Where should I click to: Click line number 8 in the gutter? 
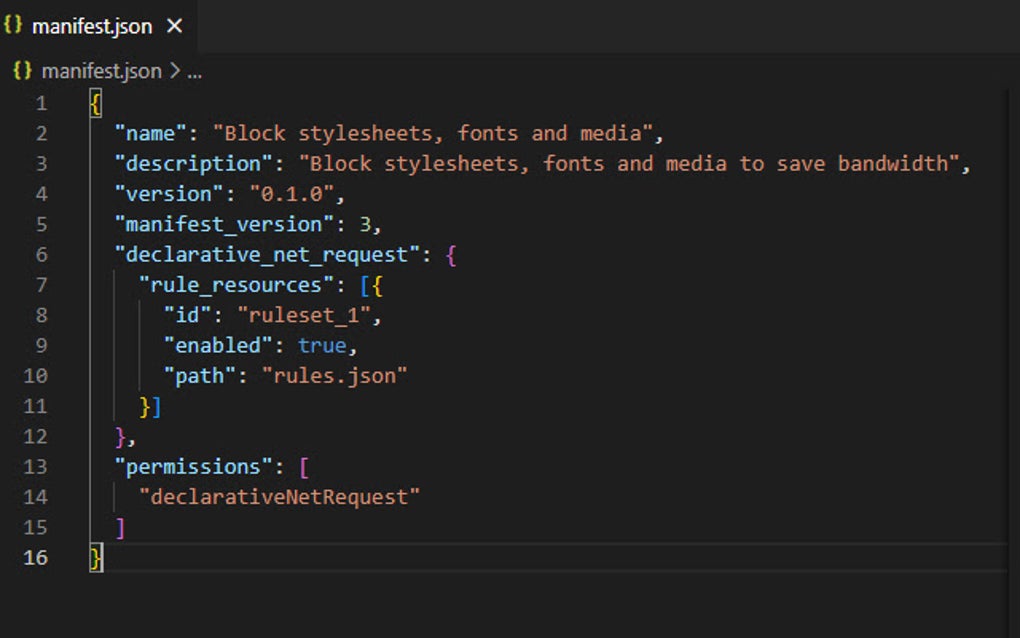(39, 314)
